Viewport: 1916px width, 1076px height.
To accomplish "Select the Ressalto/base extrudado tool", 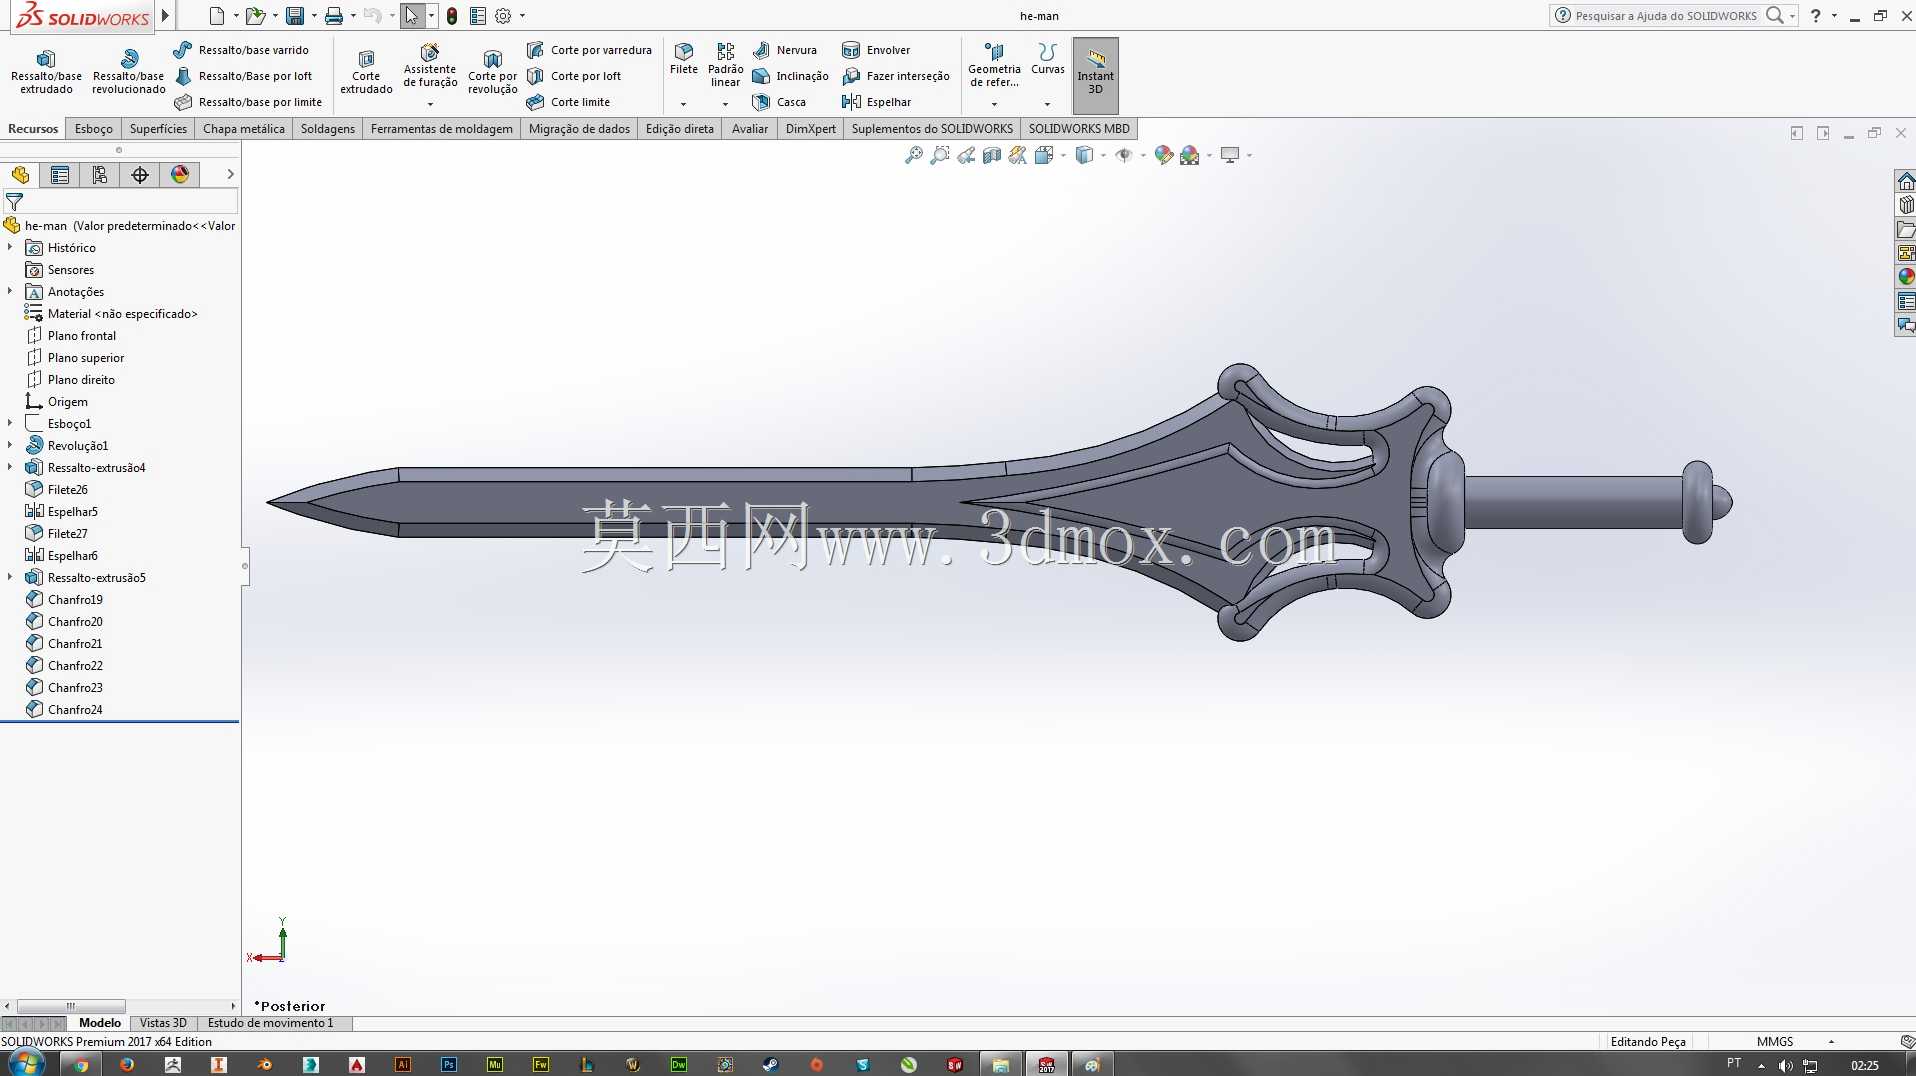I will 46,72.
